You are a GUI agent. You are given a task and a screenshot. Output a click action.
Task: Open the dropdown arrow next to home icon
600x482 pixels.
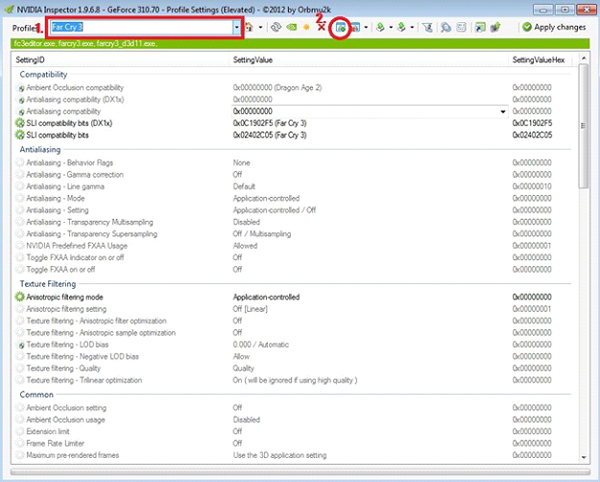coord(260,28)
